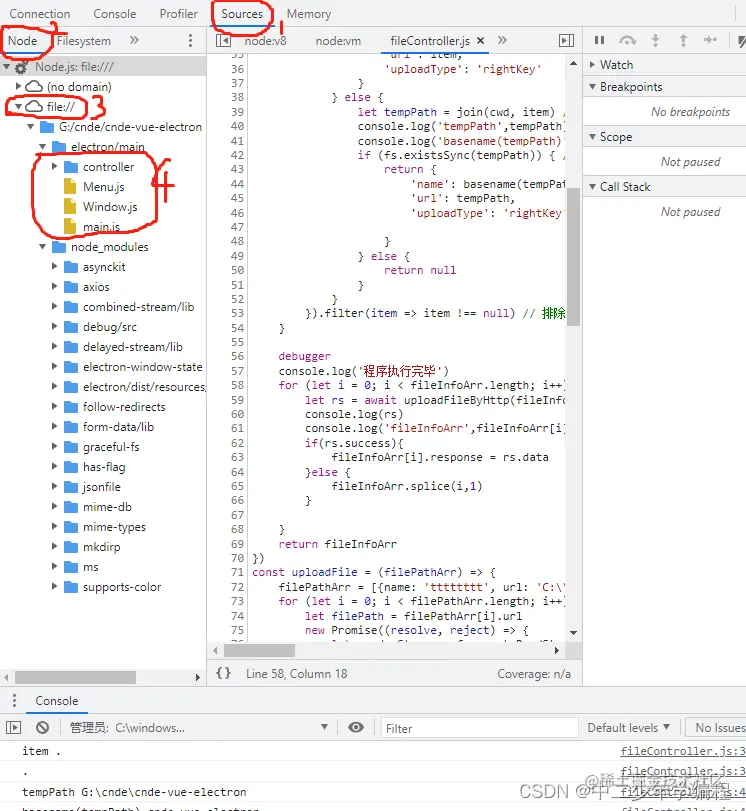Open Menu.js file
Screen dimensions: 746x811
103,187
